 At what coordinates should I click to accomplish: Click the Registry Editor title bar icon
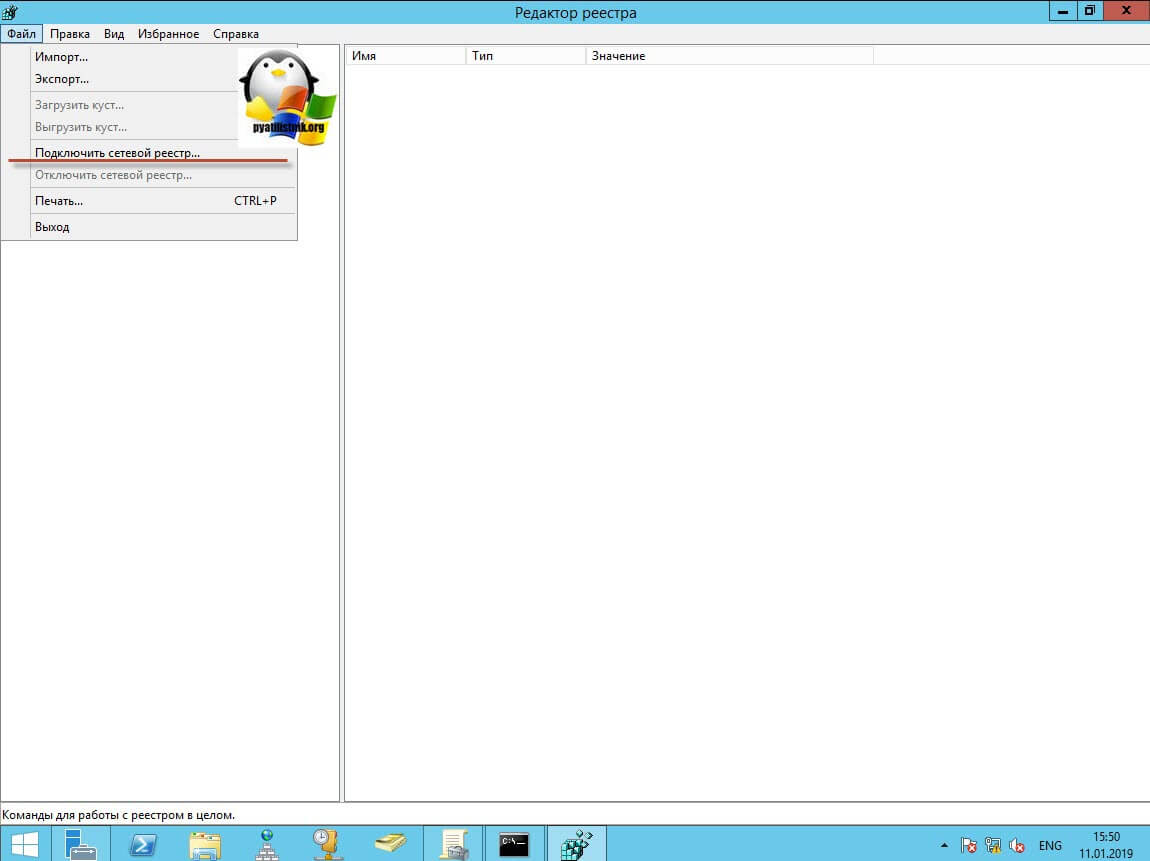point(10,12)
